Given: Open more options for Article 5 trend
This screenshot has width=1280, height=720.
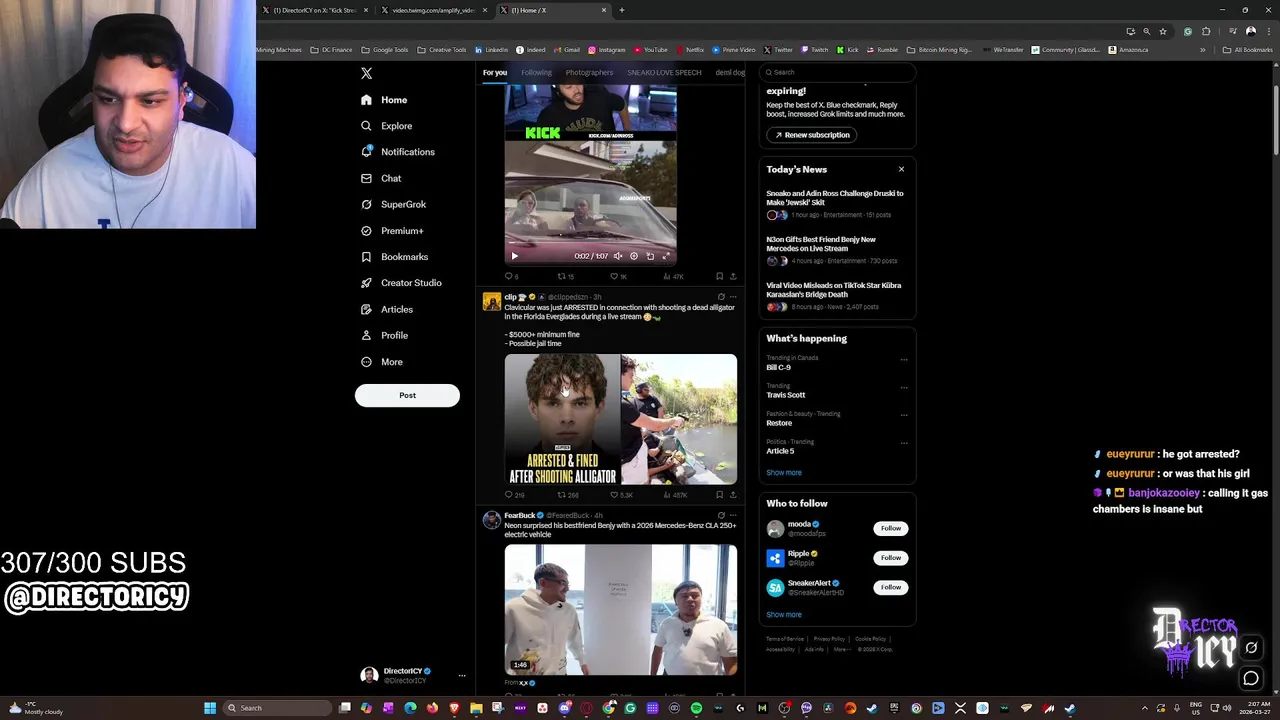Looking at the screenshot, I should tap(904, 443).
